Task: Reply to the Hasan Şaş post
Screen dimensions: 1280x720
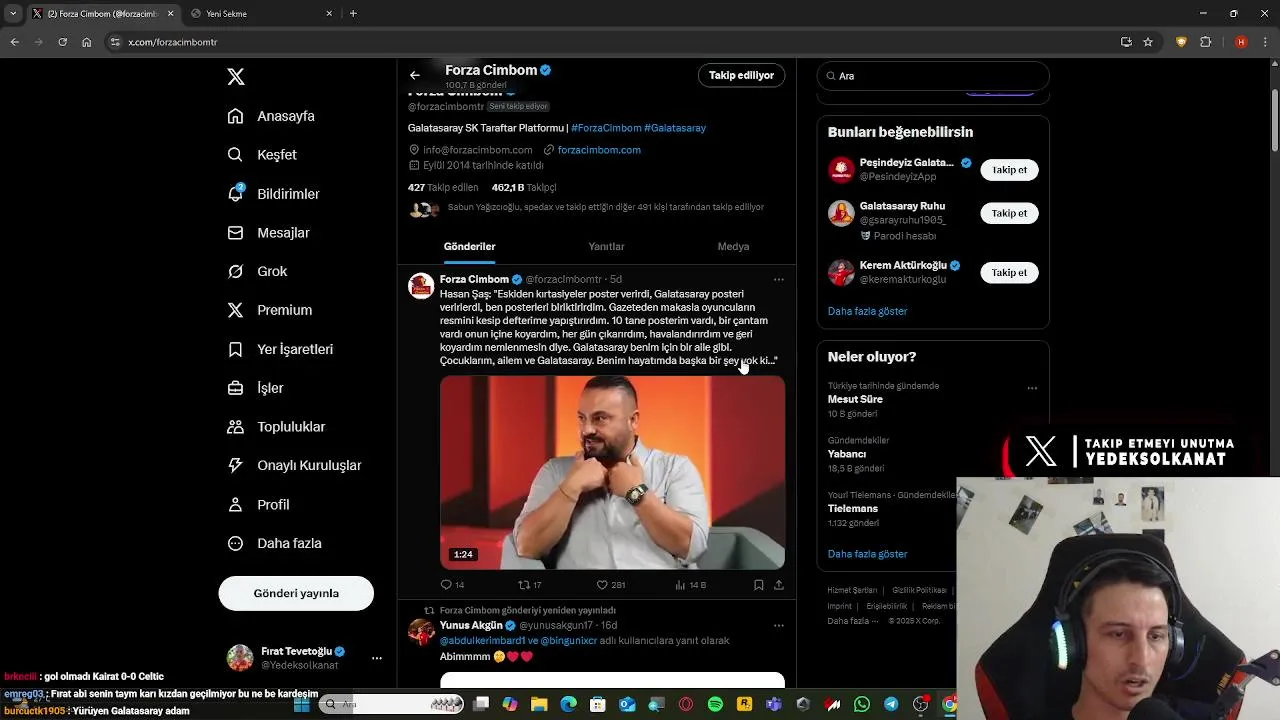Action: (x=452, y=585)
